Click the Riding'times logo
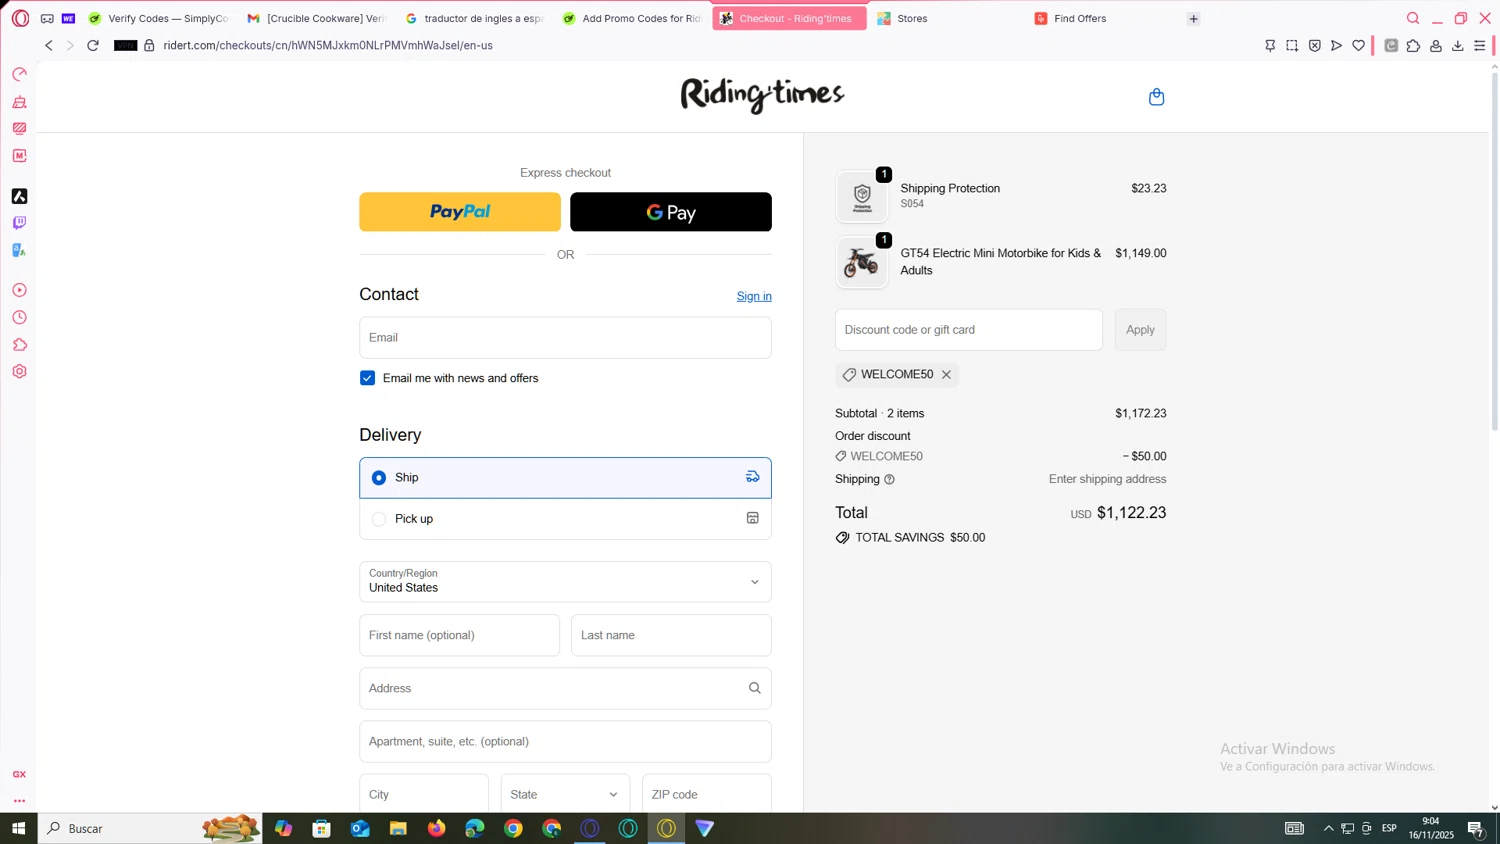Image resolution: width=1500 pixels, height=844 pixels. coord(762,95)
